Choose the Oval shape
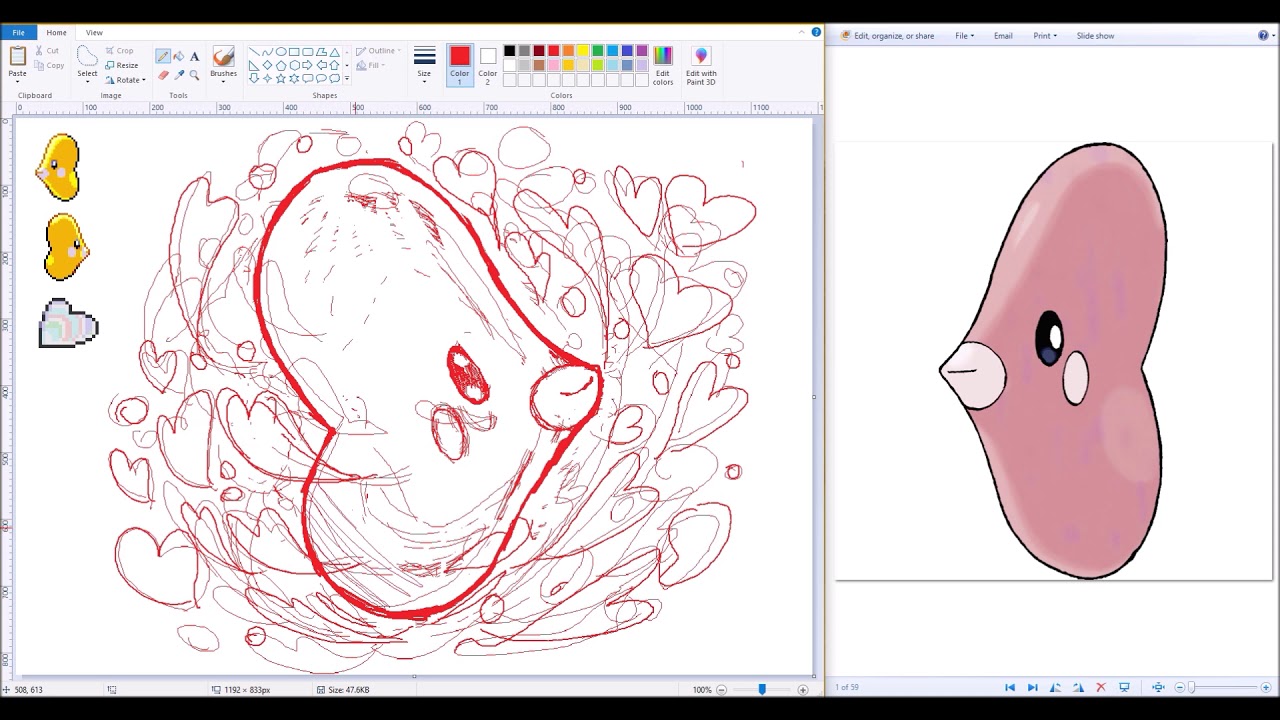 point(281,52)
